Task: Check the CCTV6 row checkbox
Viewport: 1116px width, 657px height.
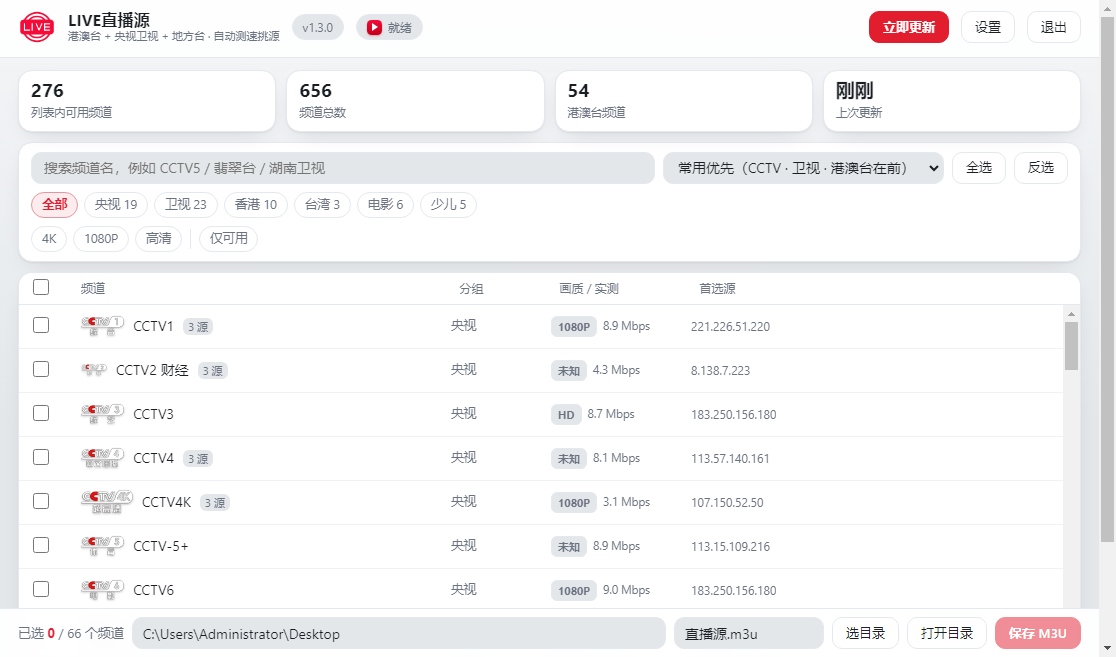Action: point(41,589)
